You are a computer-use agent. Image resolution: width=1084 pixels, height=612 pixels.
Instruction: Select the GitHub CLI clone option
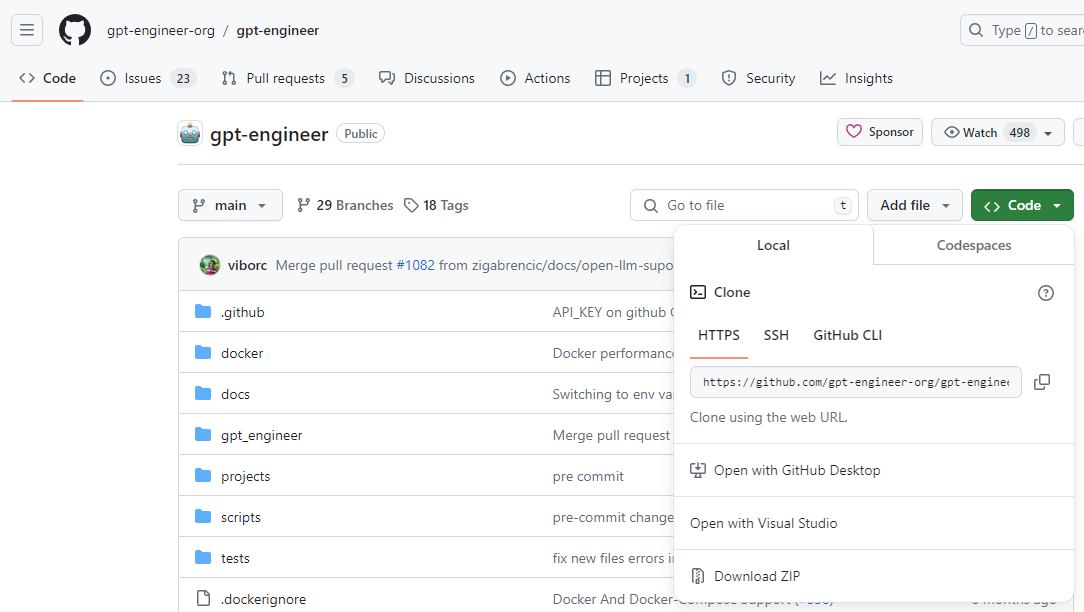coord(847,335)
